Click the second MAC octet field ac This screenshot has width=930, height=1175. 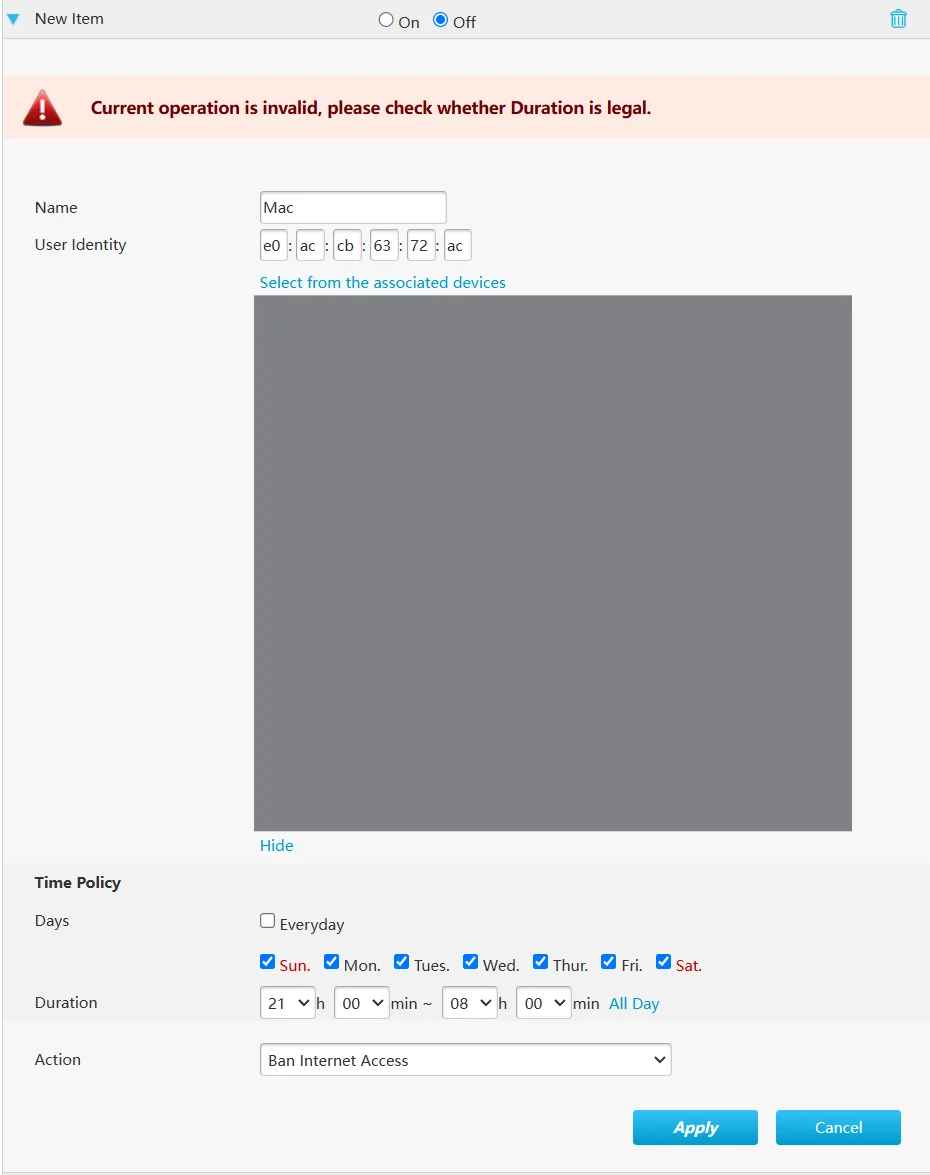(310, 246)
